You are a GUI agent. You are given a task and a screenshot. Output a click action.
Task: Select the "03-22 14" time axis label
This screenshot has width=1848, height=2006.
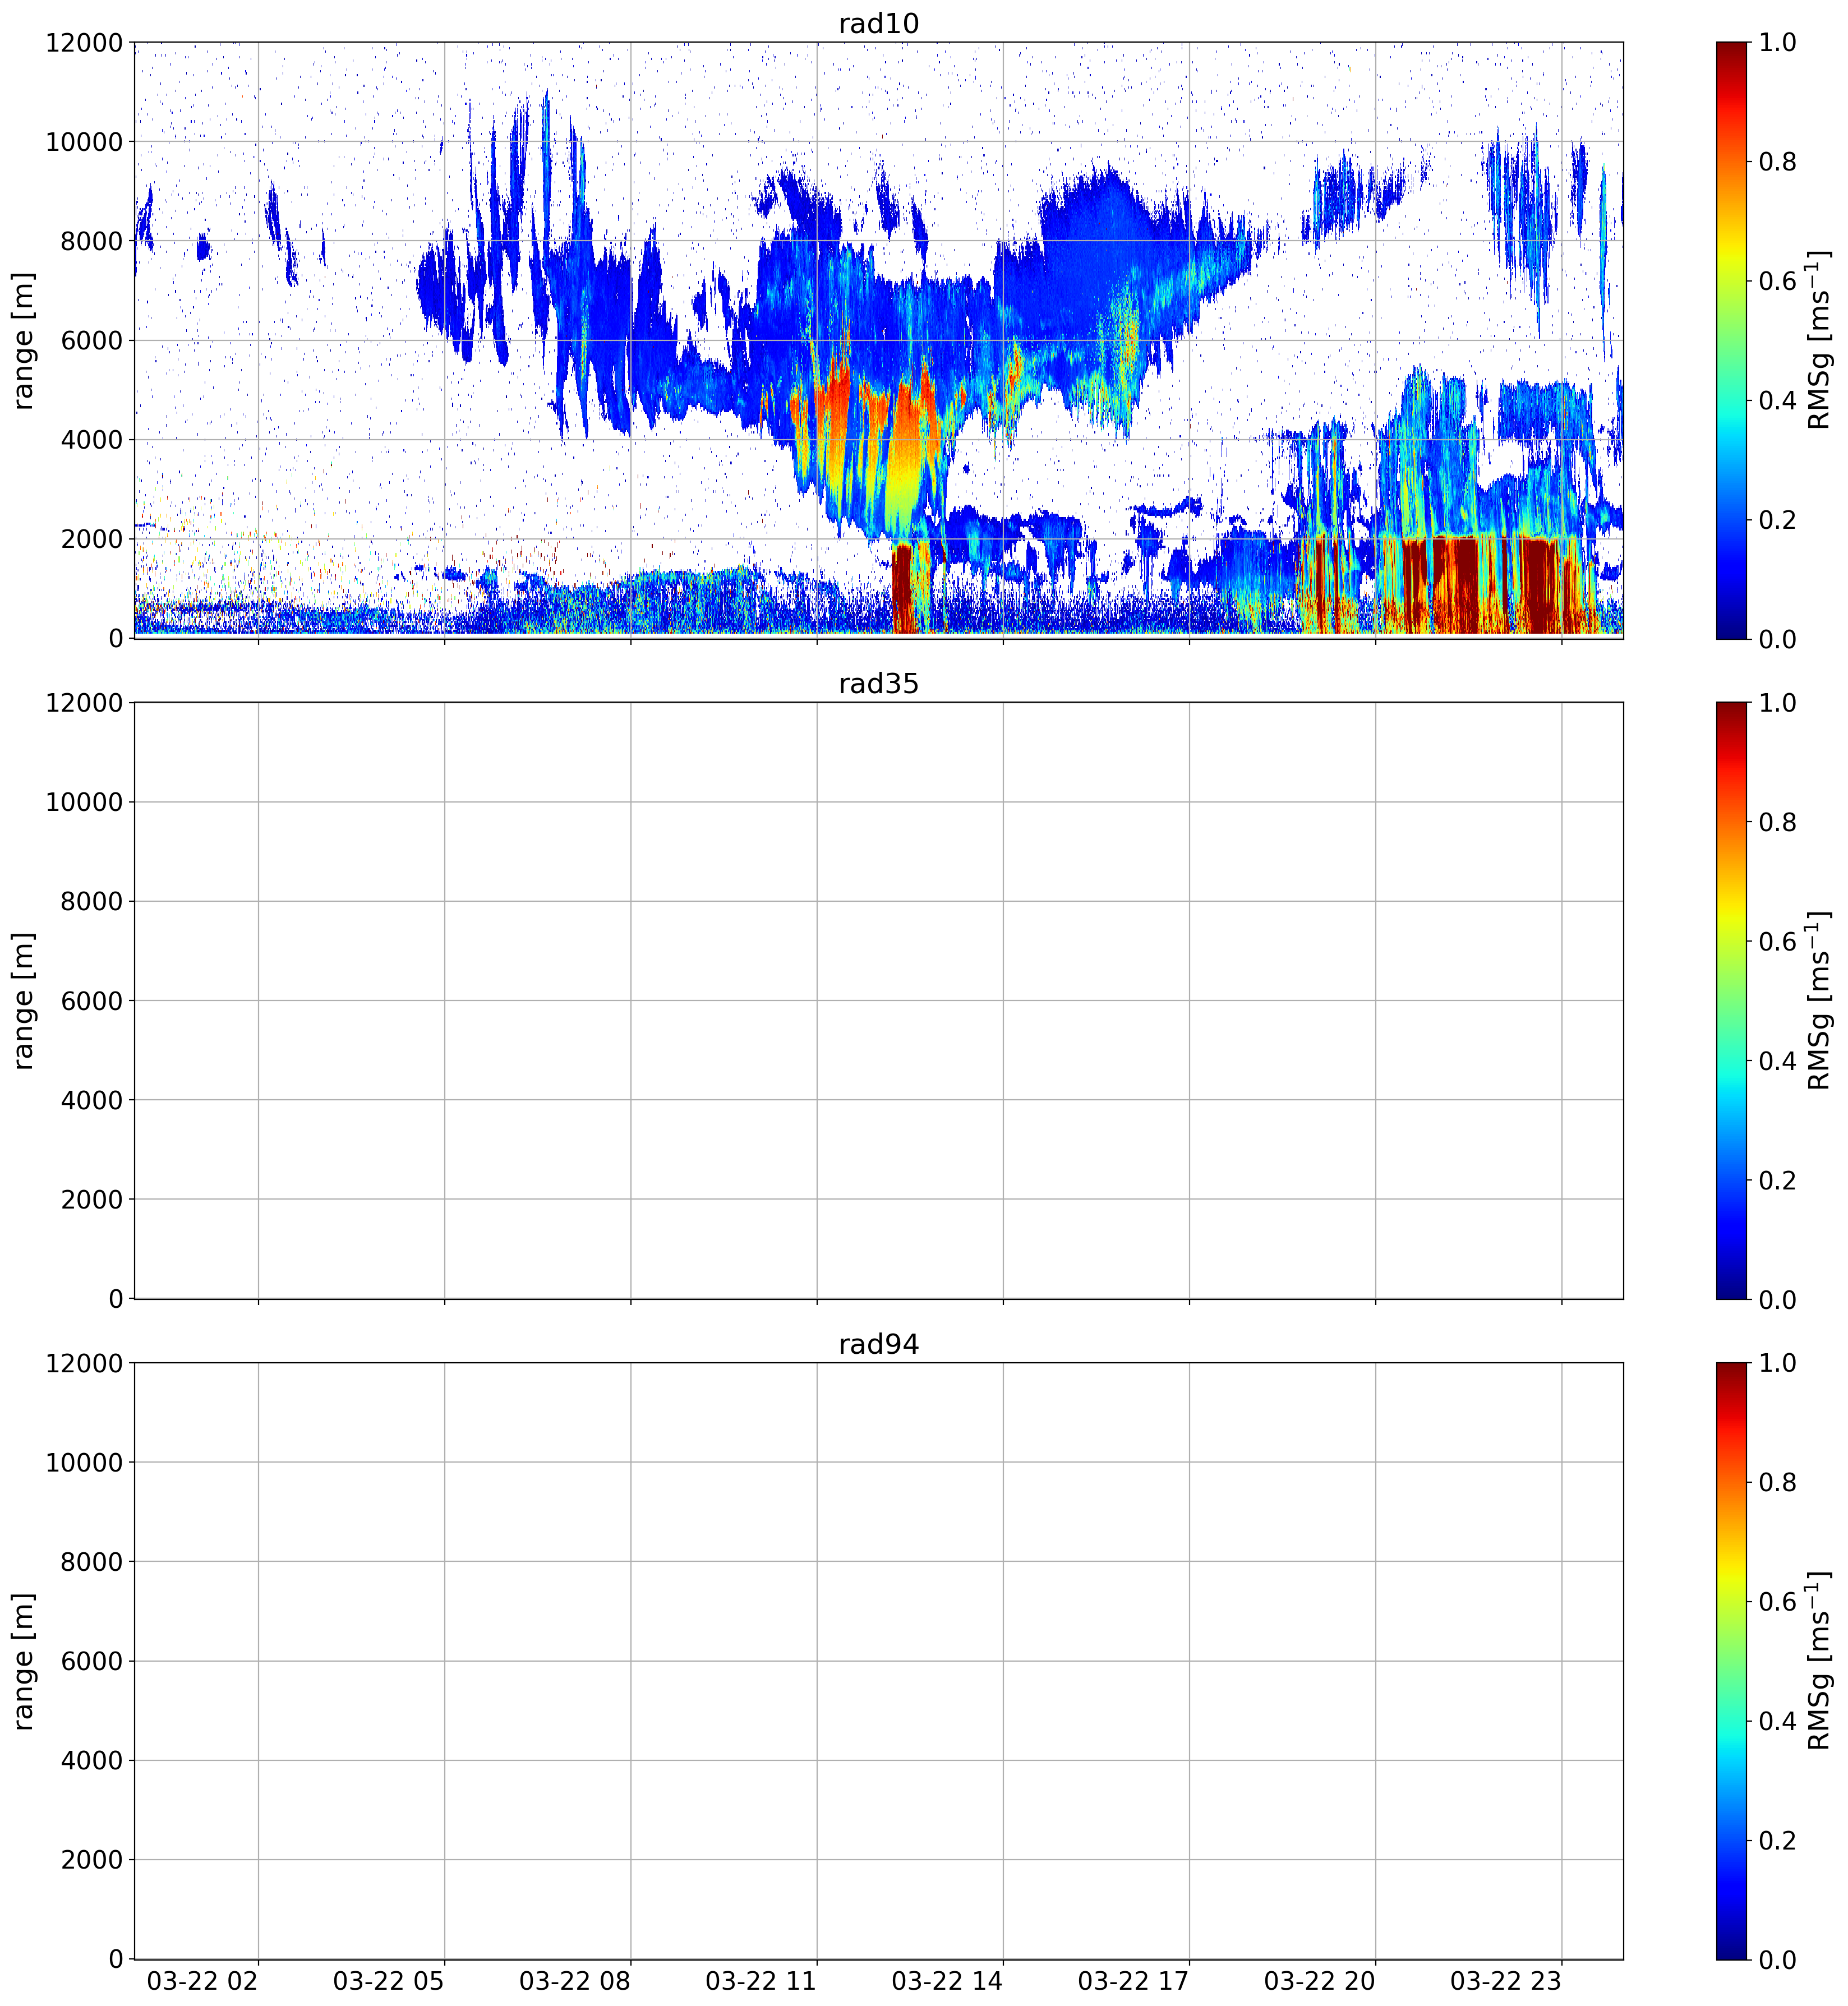point(947,1981)
